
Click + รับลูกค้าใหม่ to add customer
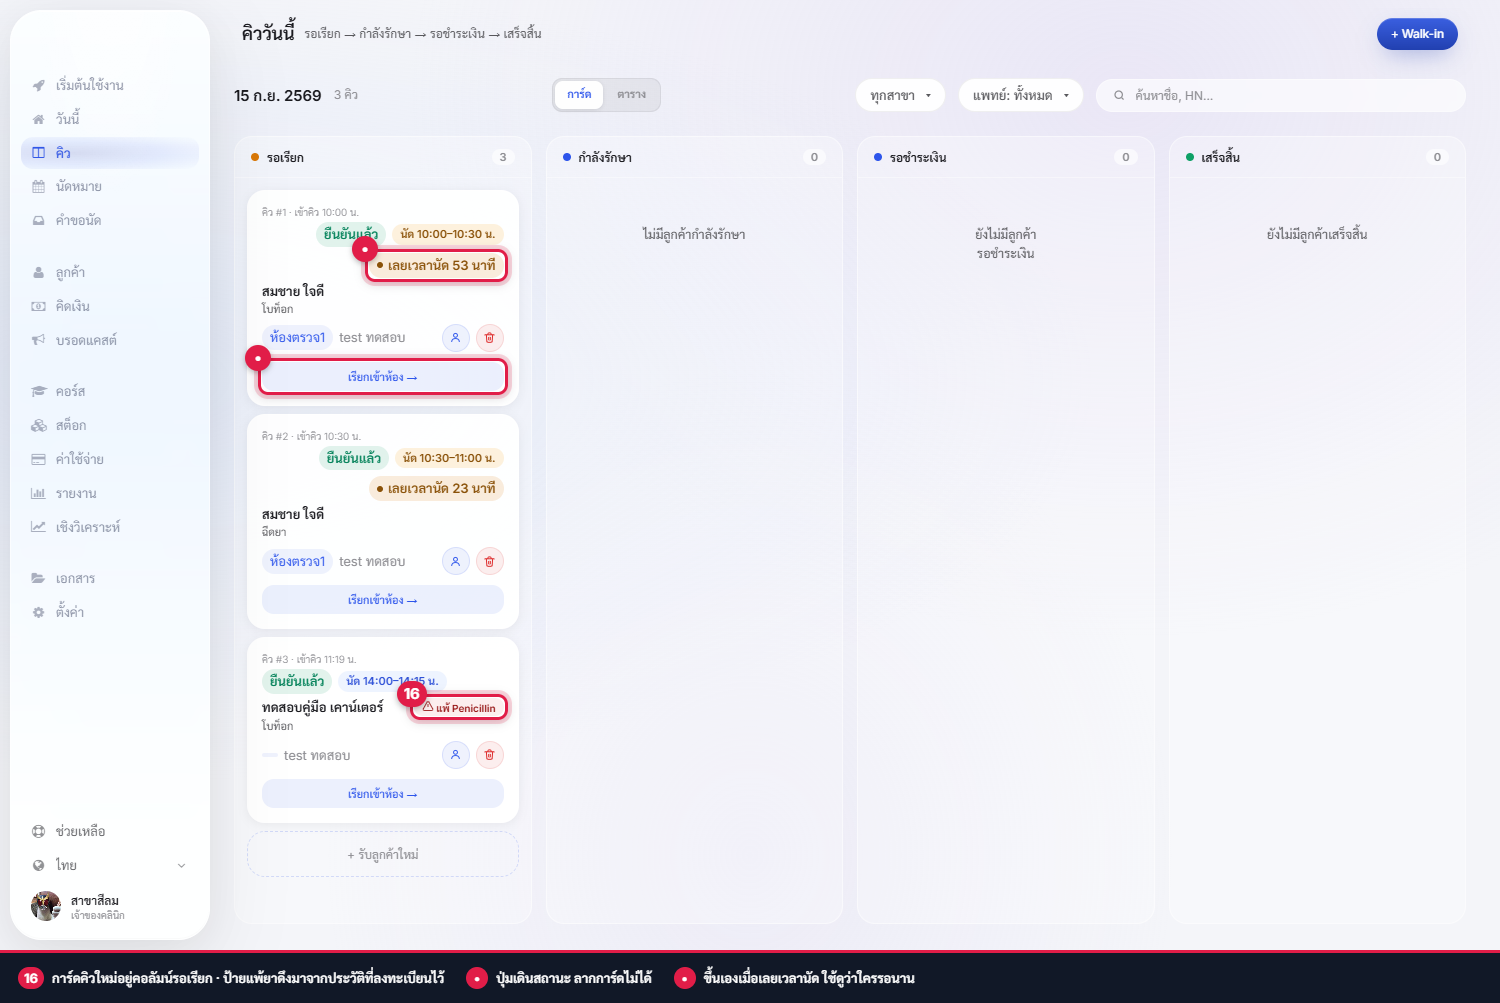383,855
